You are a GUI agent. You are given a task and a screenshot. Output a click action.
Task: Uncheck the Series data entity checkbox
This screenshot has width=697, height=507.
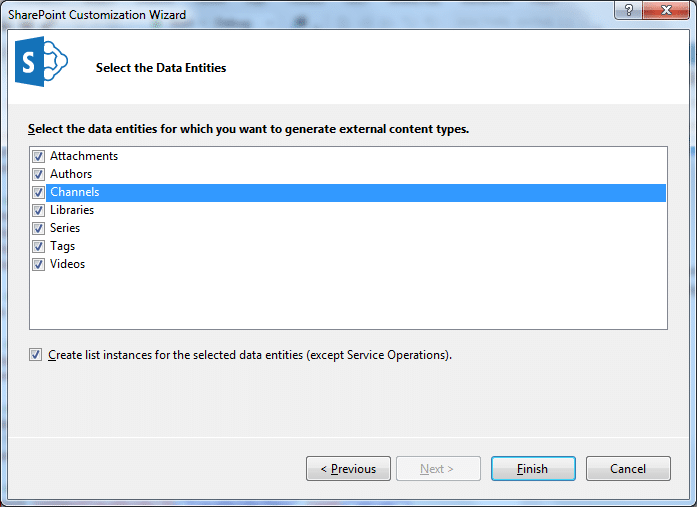click(x=39, y=229)
